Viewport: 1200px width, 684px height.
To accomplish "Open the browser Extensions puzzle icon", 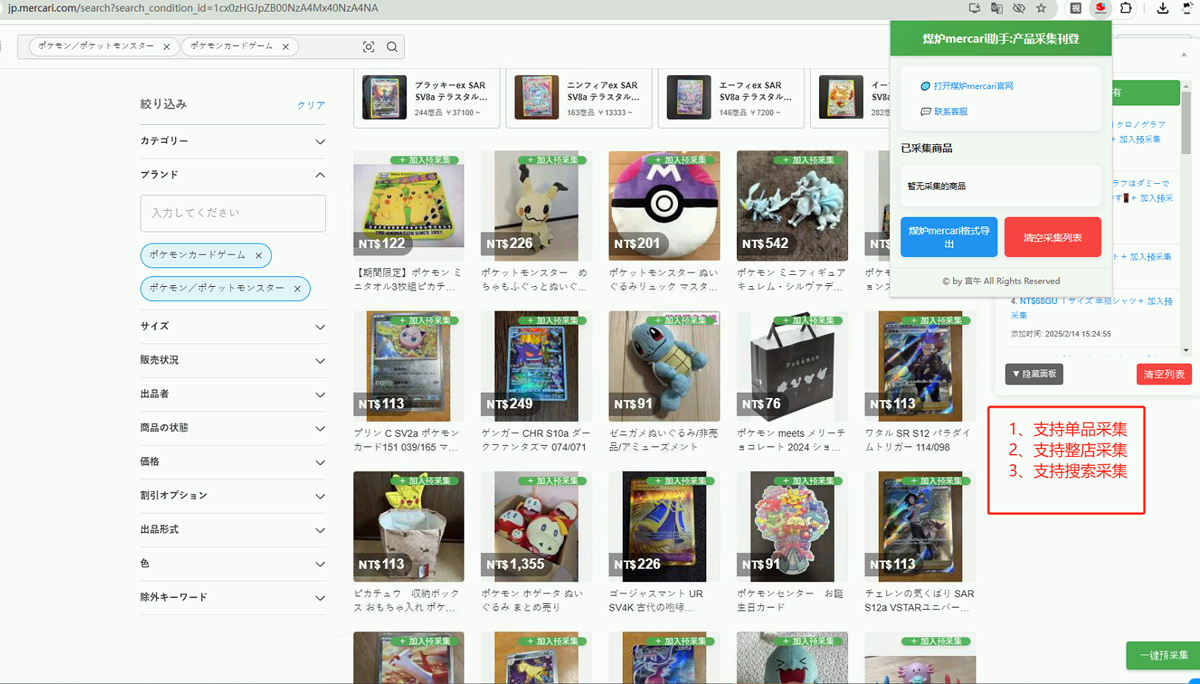I will coord(1126,8).
